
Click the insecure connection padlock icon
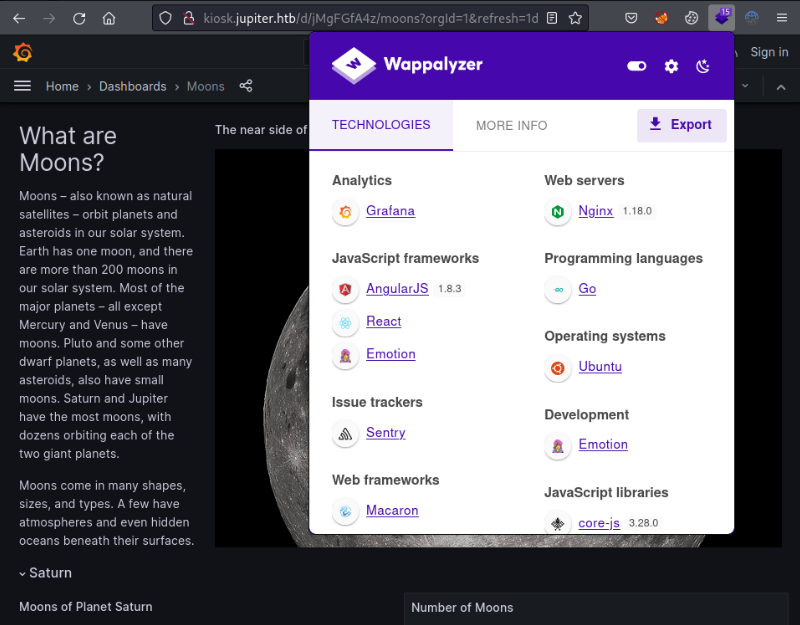(x=189, y=18)
